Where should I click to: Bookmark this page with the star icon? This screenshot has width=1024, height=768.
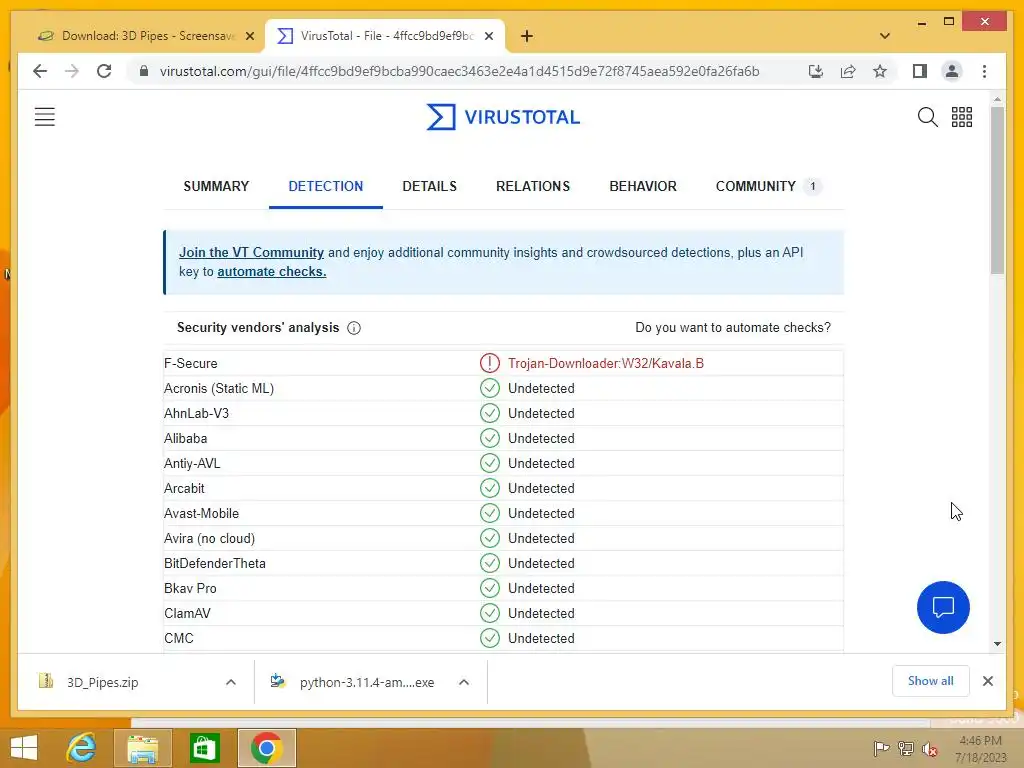pyautogui.click(x=880, y=71)
